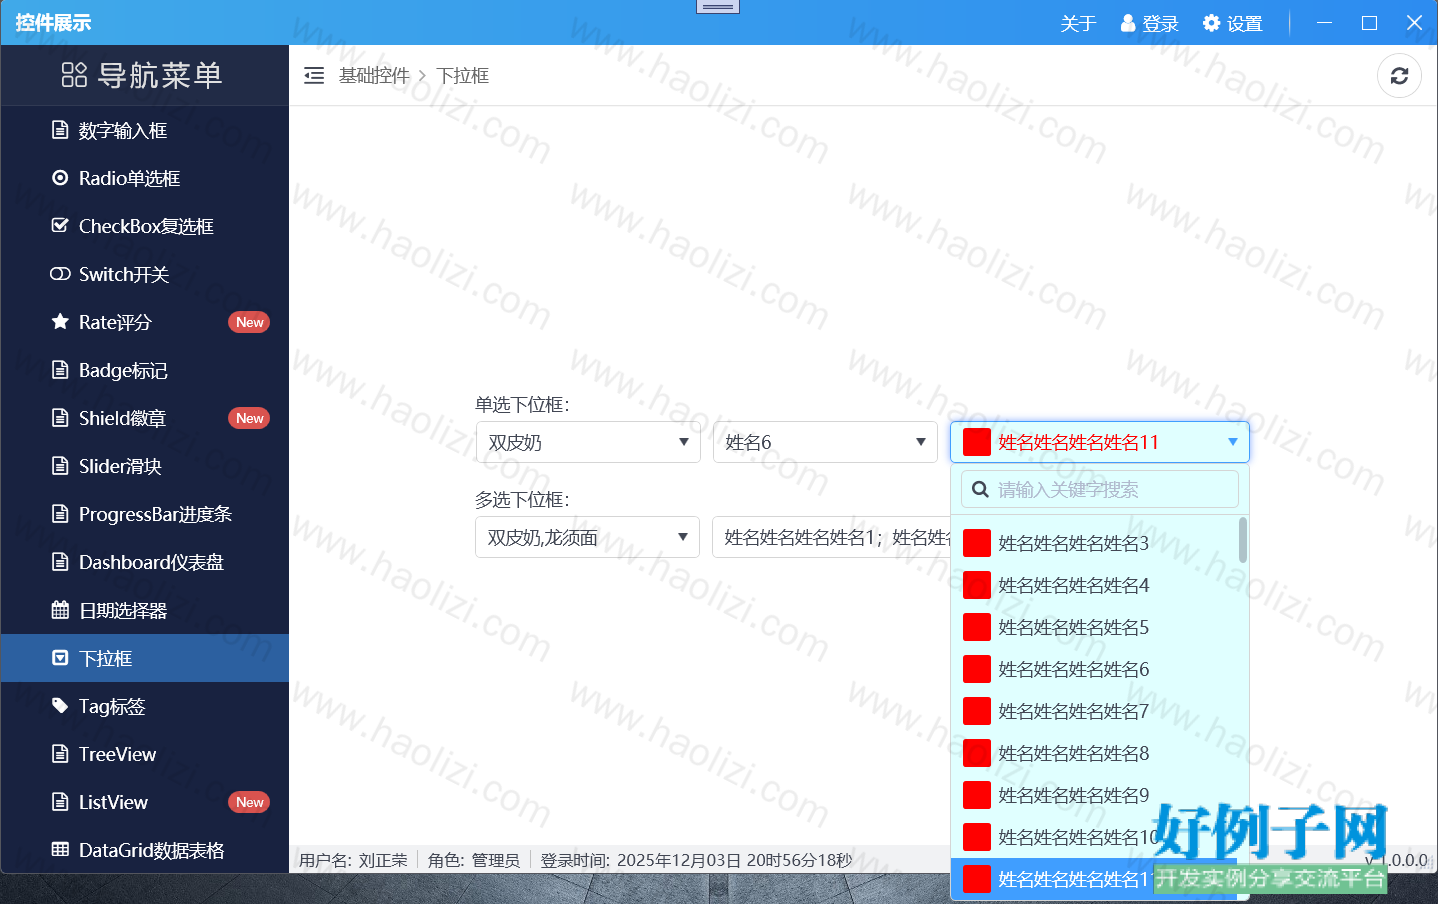Open the 双皮奶,龙须面 multi-select dropdown

(x=587, y=537)
